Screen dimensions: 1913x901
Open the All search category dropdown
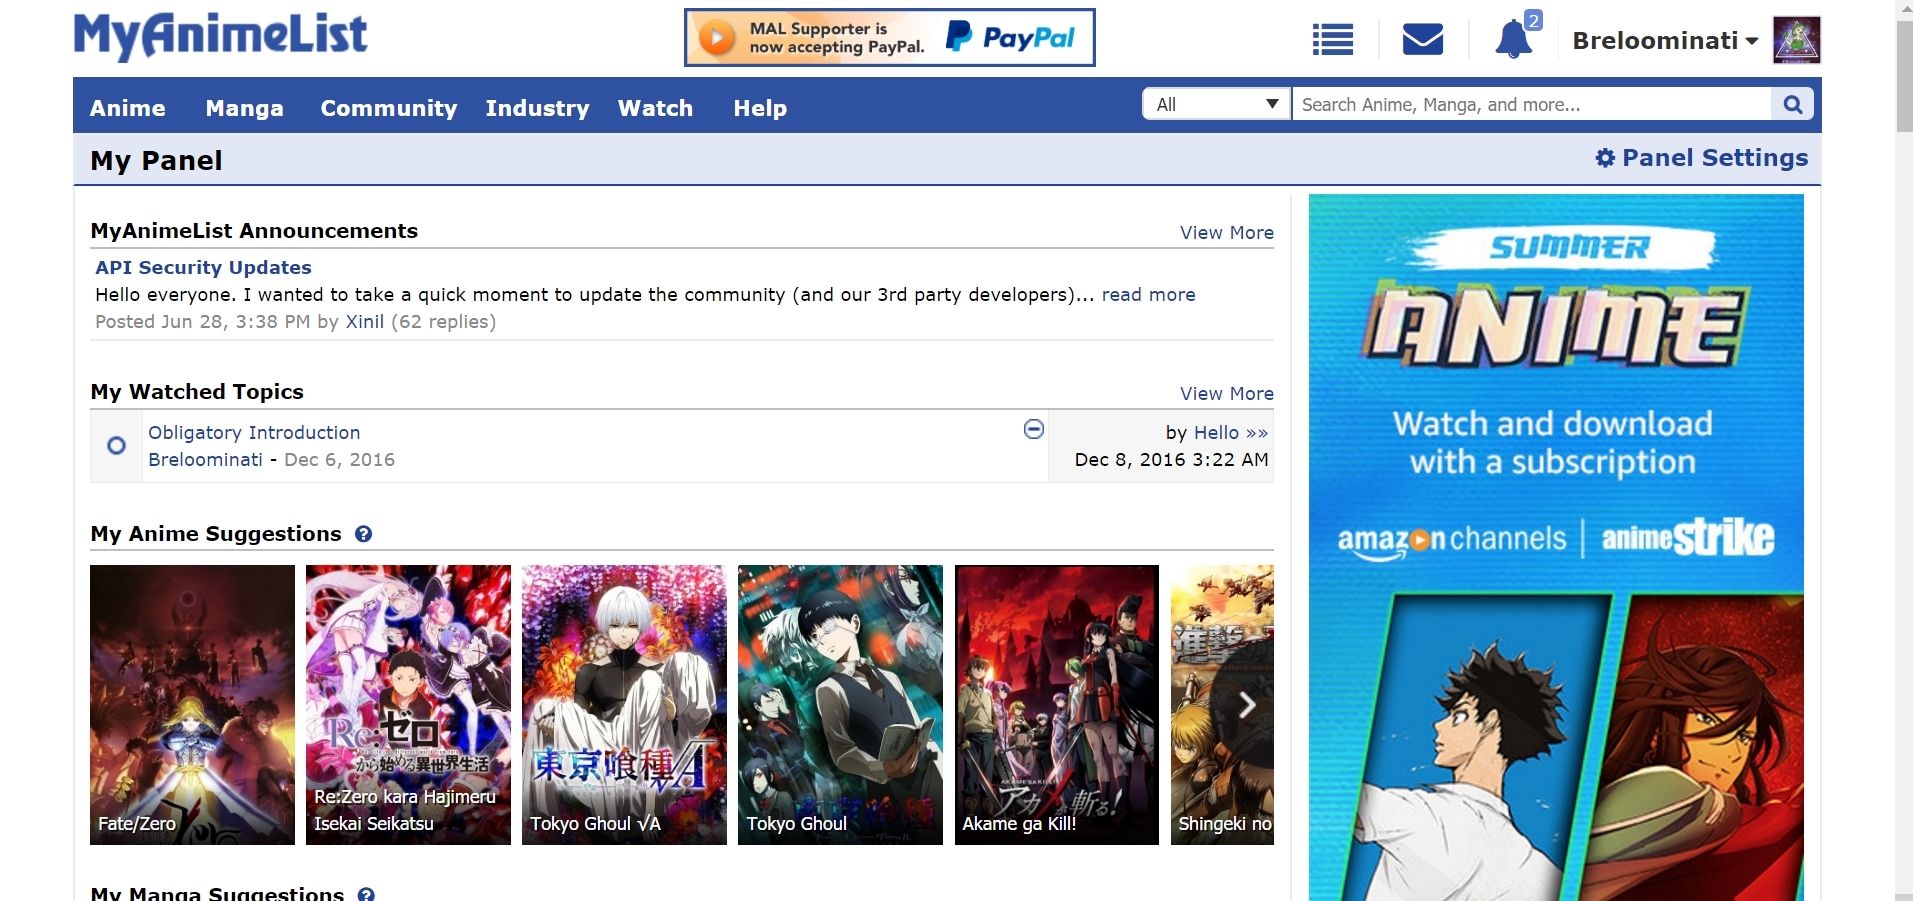(1216, 104)
